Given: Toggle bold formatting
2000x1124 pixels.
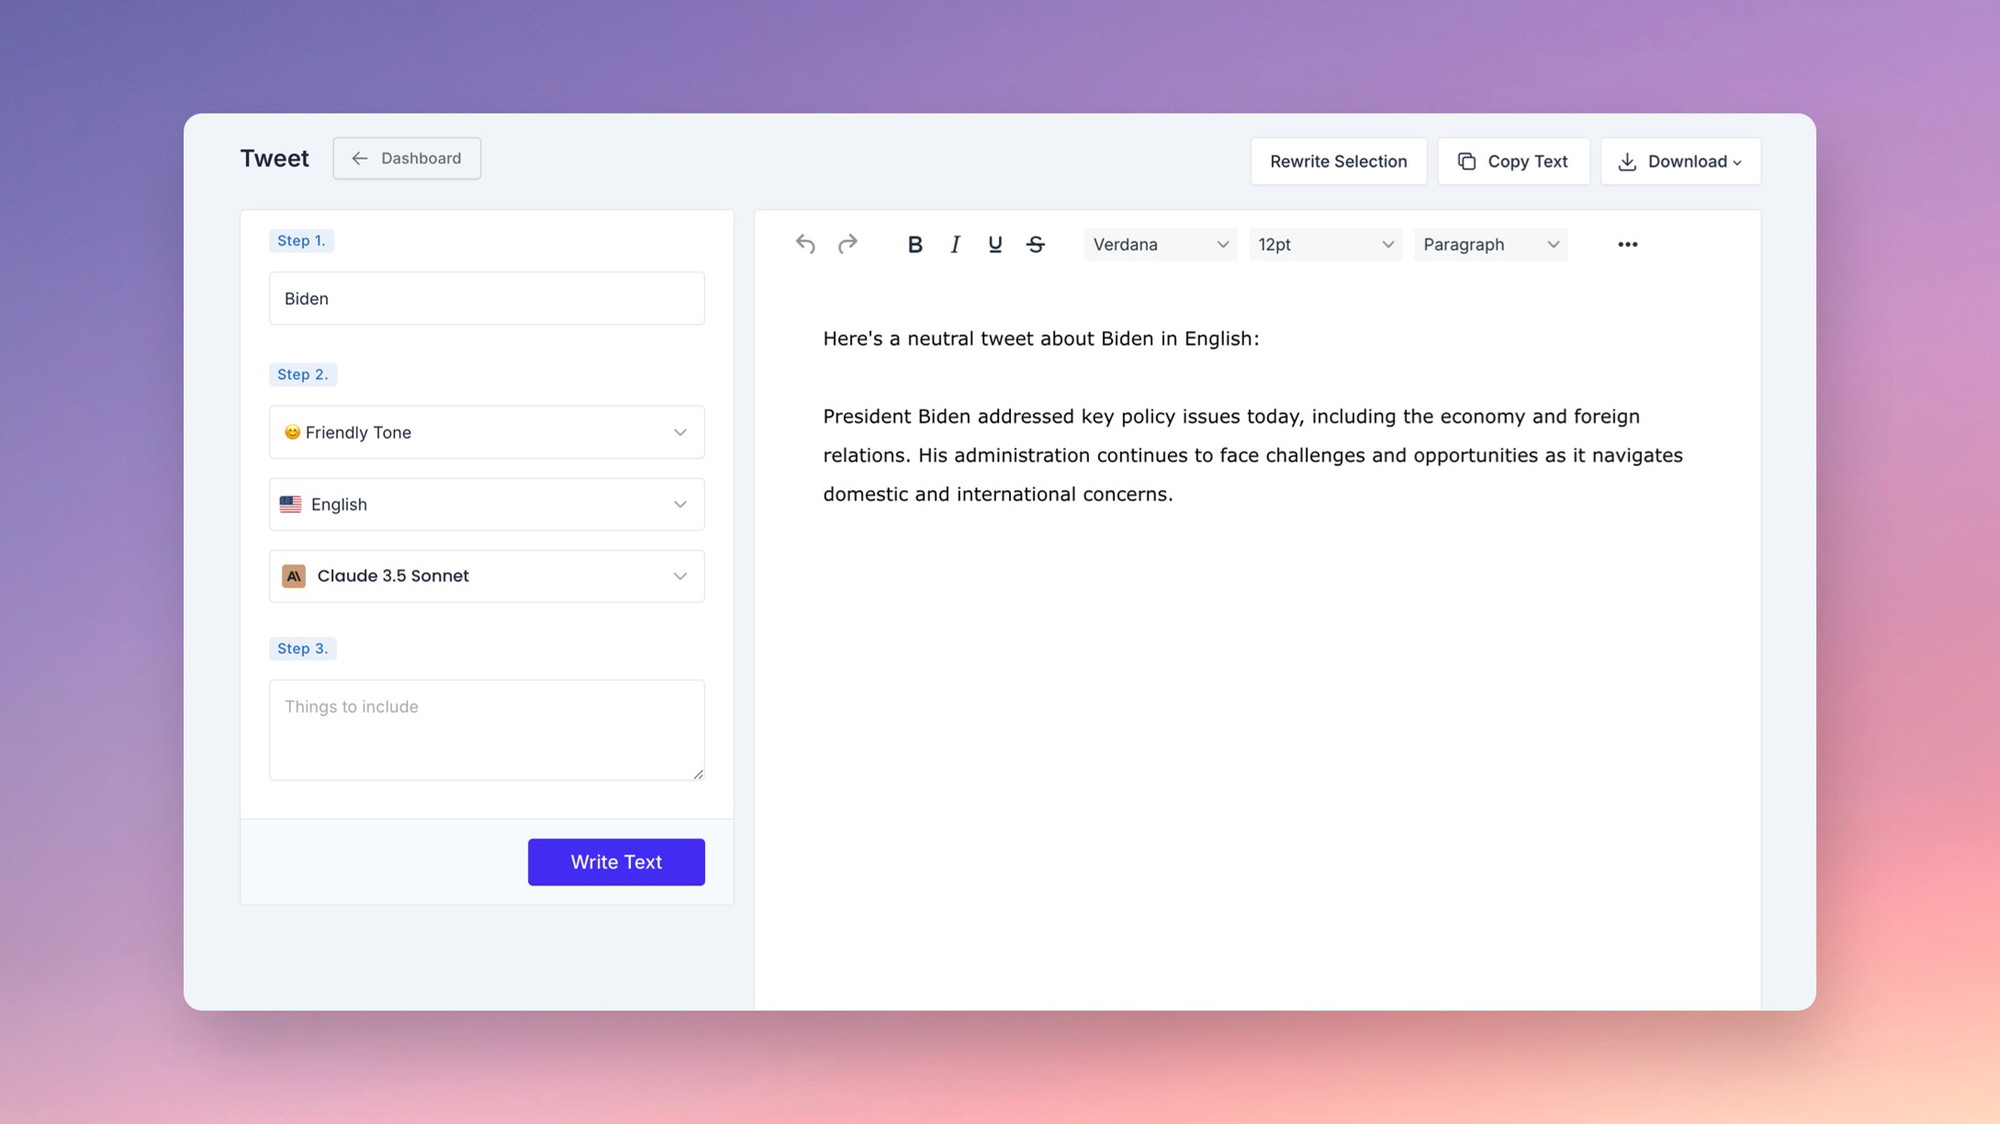Looking at the screenshot, I should tap(914, 244).
